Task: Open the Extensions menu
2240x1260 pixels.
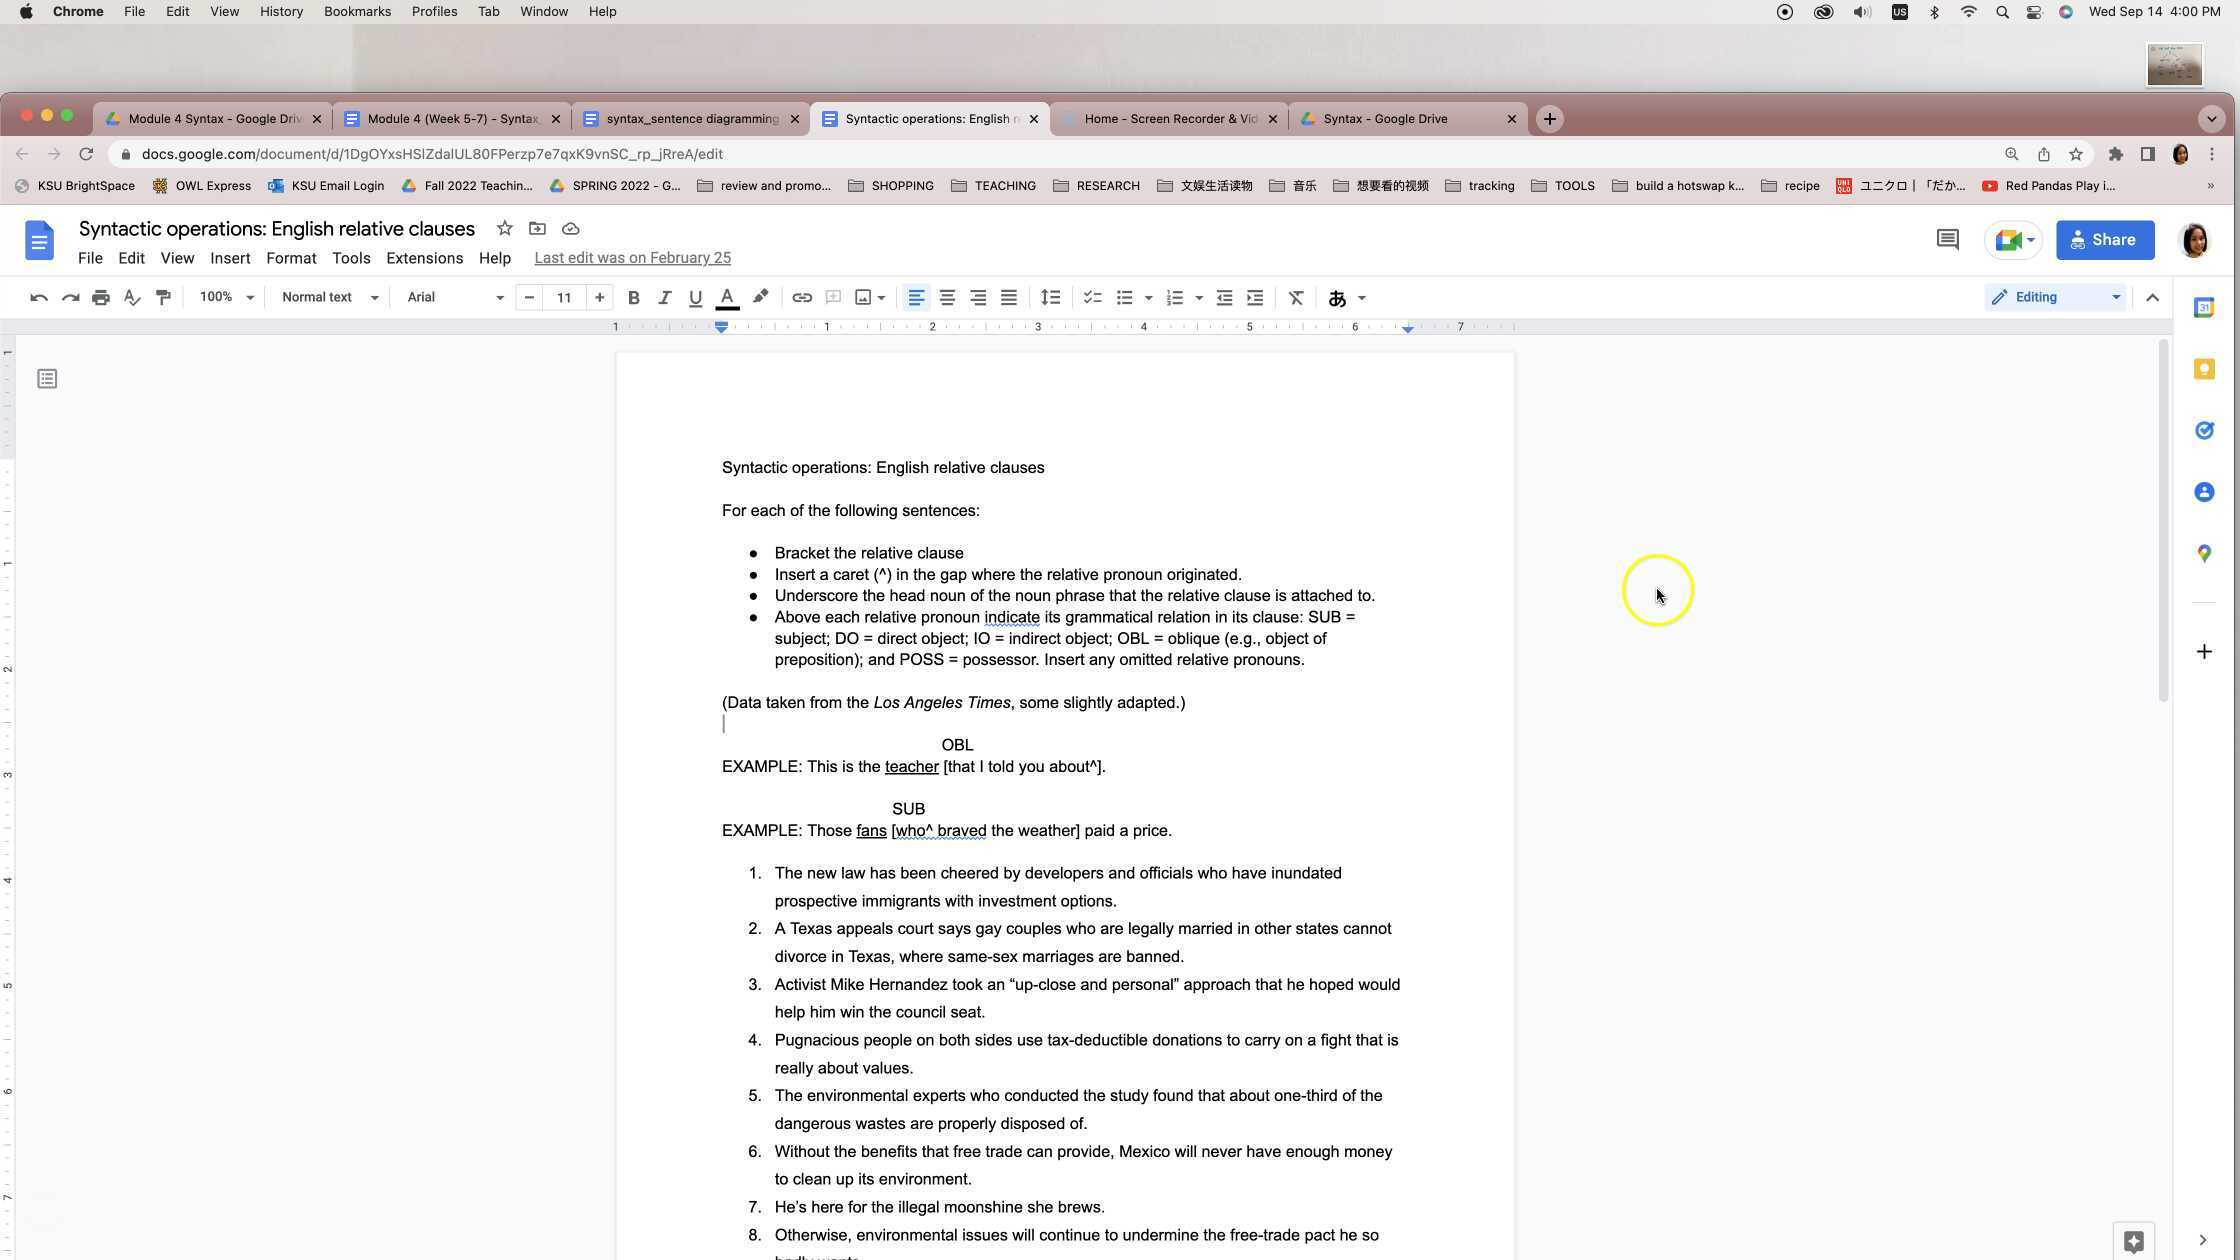Action: pyautogui.click(x=424, y=258)
